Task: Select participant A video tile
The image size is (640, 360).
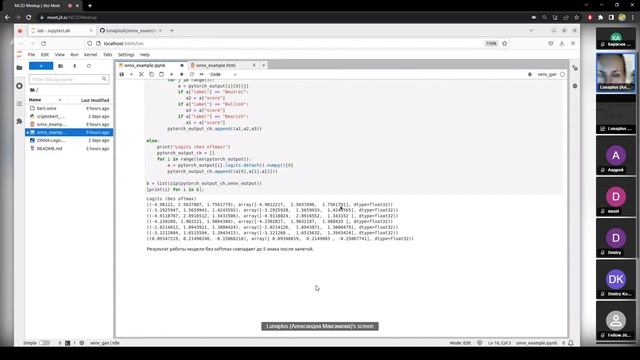Action: [x=616, y=155]
